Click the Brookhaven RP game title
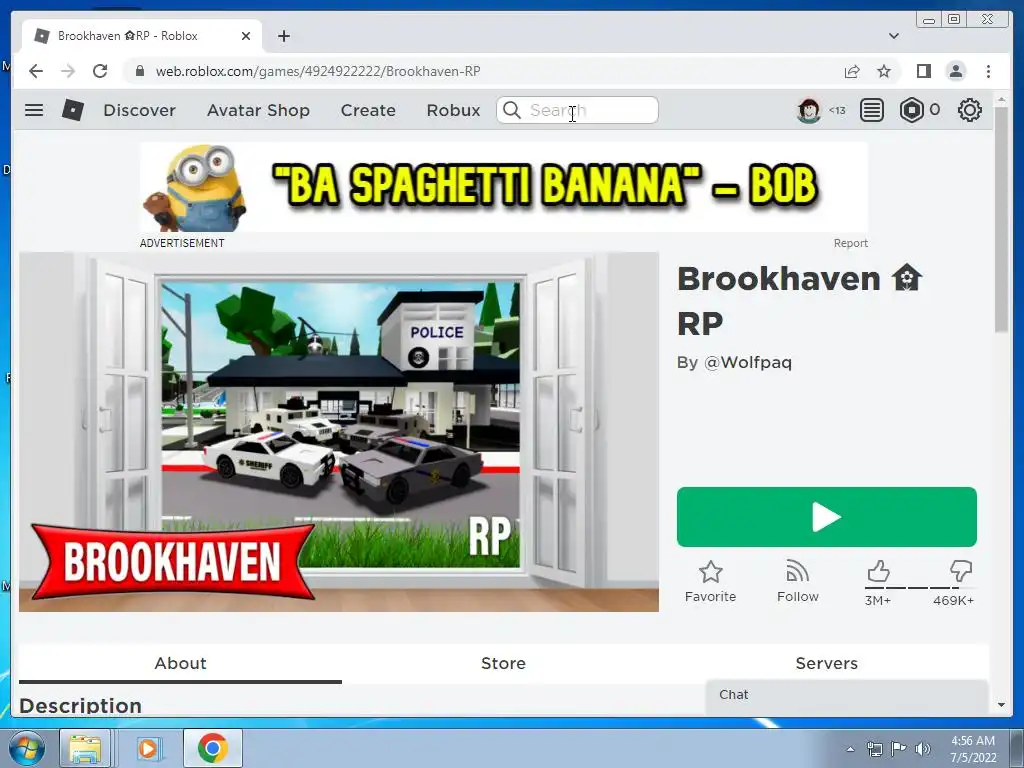The width and height of the screenshot is (1024, 768). pyautogui.click(x=799, y=301)
